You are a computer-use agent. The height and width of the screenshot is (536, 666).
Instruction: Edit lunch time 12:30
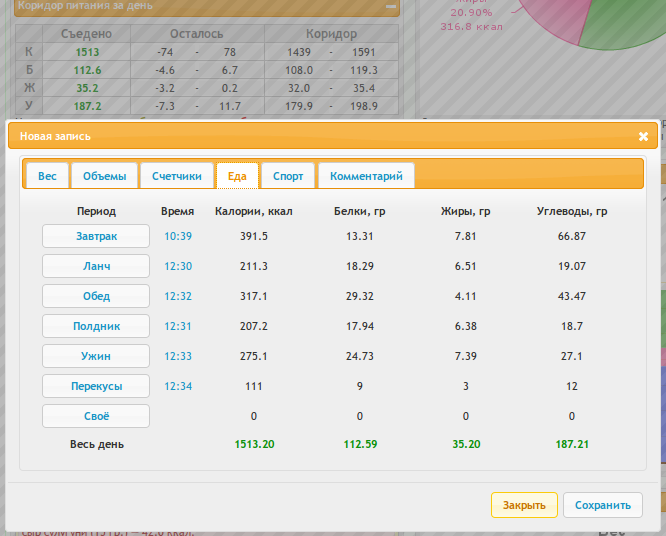point(178,266)
